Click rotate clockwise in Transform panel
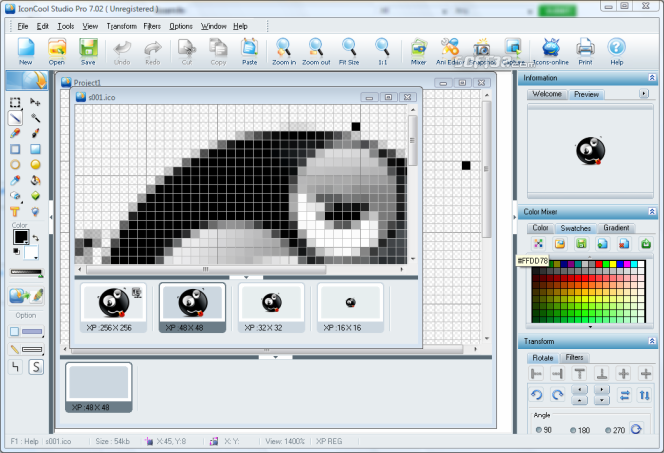 point(558,395)
